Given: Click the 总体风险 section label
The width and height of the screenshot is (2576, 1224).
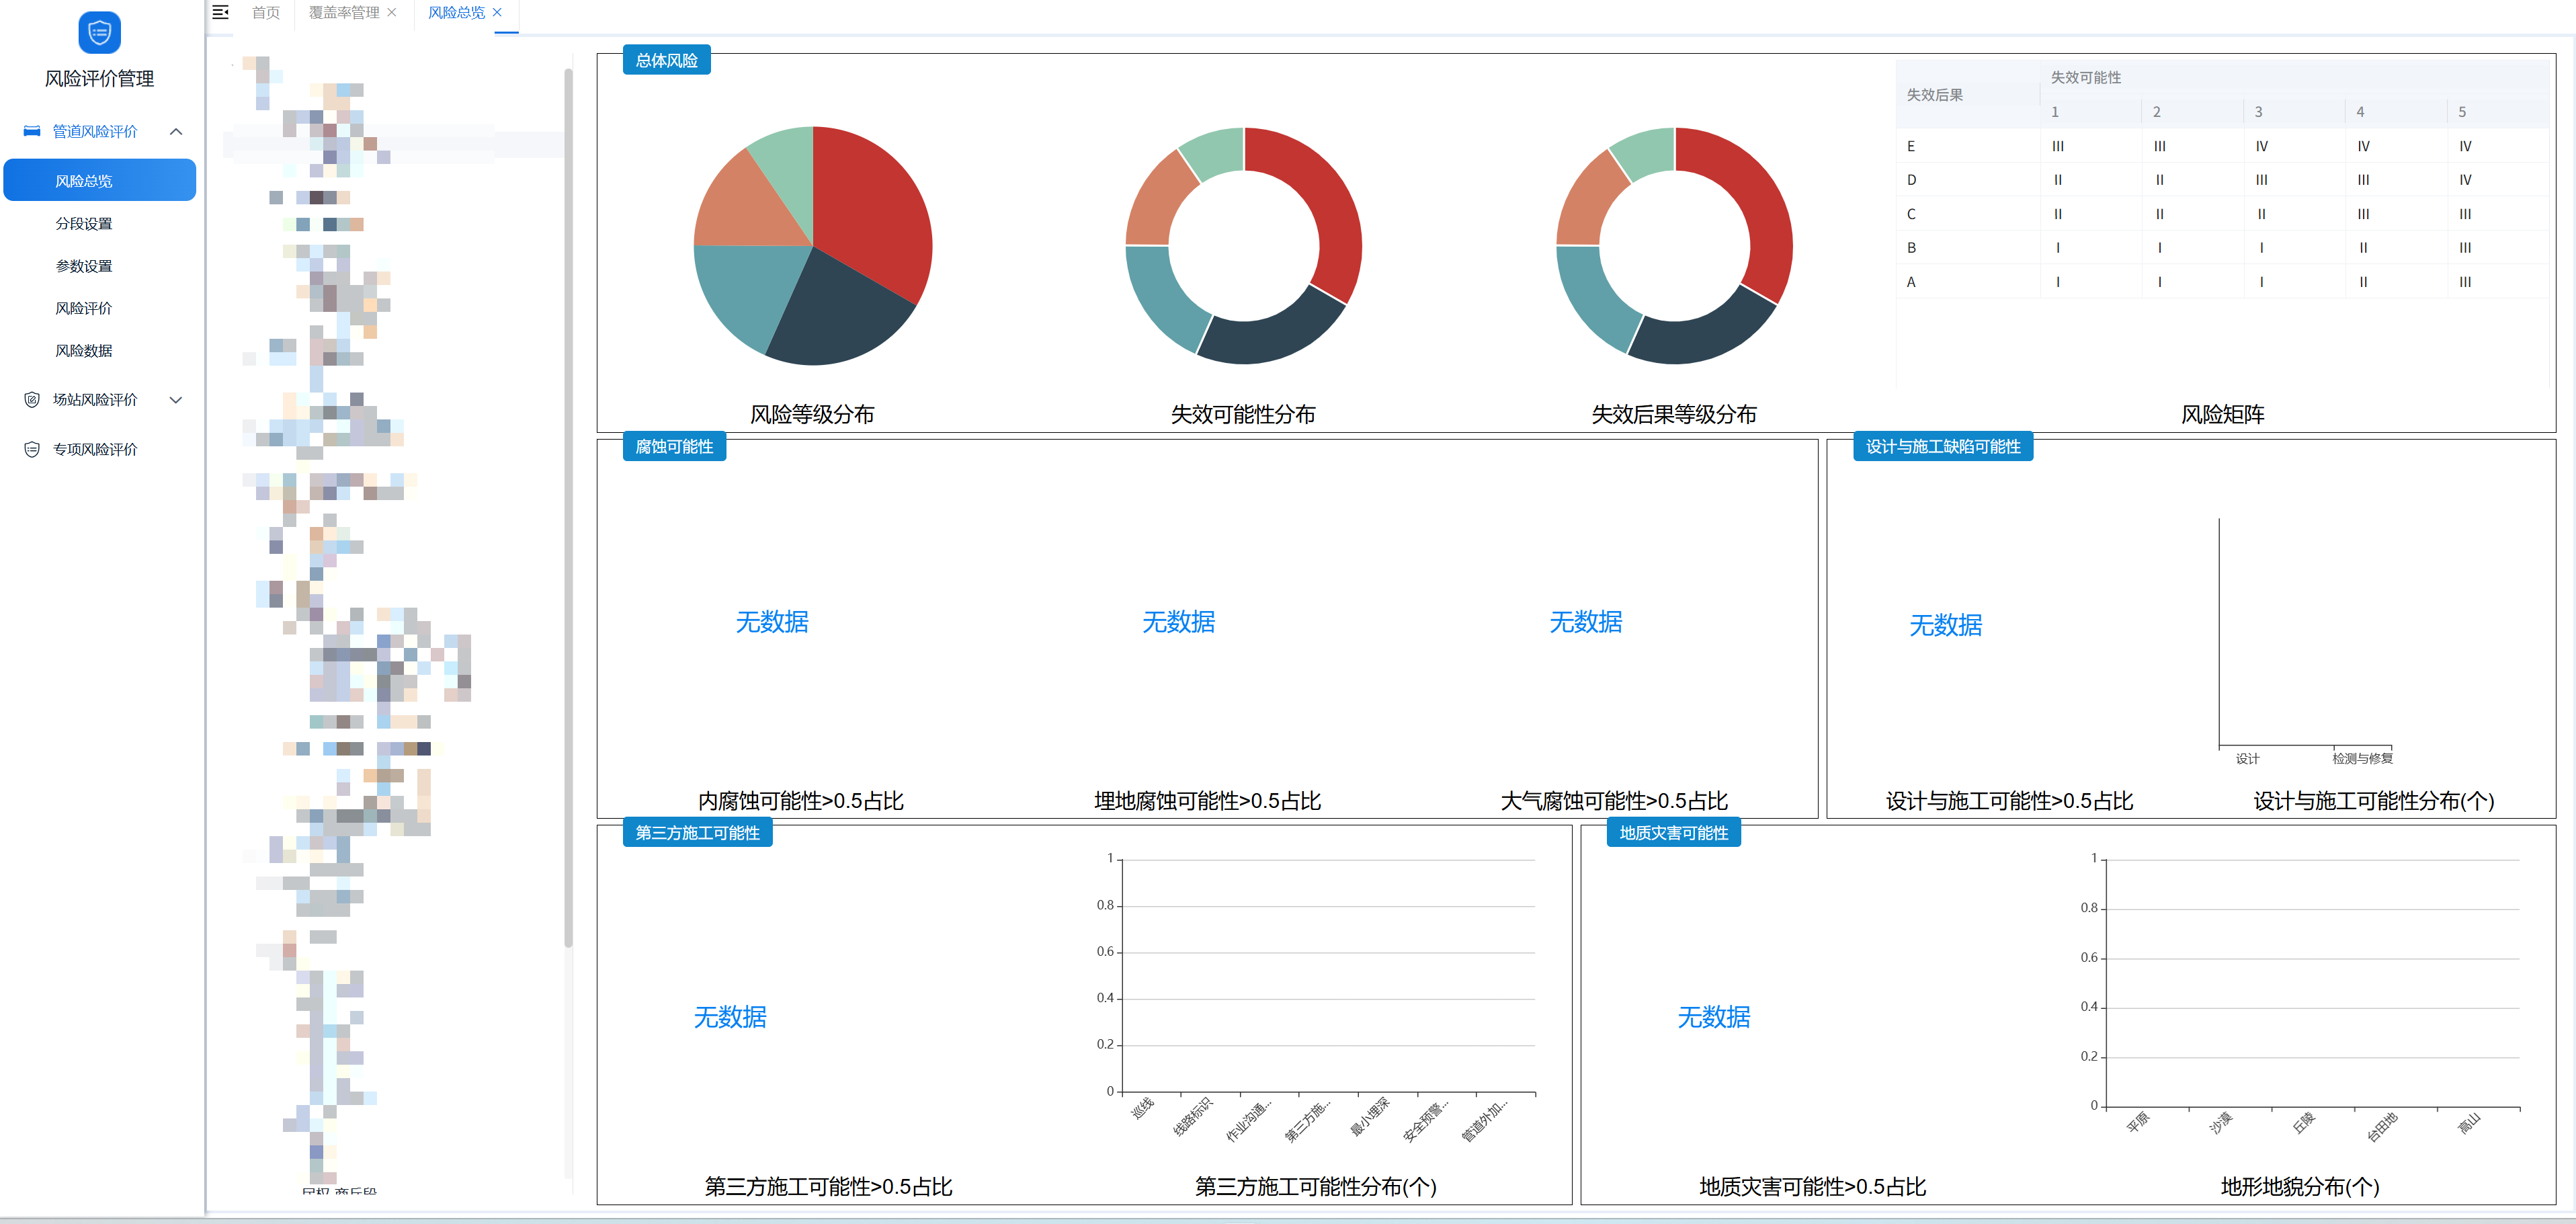Looking at the screenshot, I should click(666, 60).
